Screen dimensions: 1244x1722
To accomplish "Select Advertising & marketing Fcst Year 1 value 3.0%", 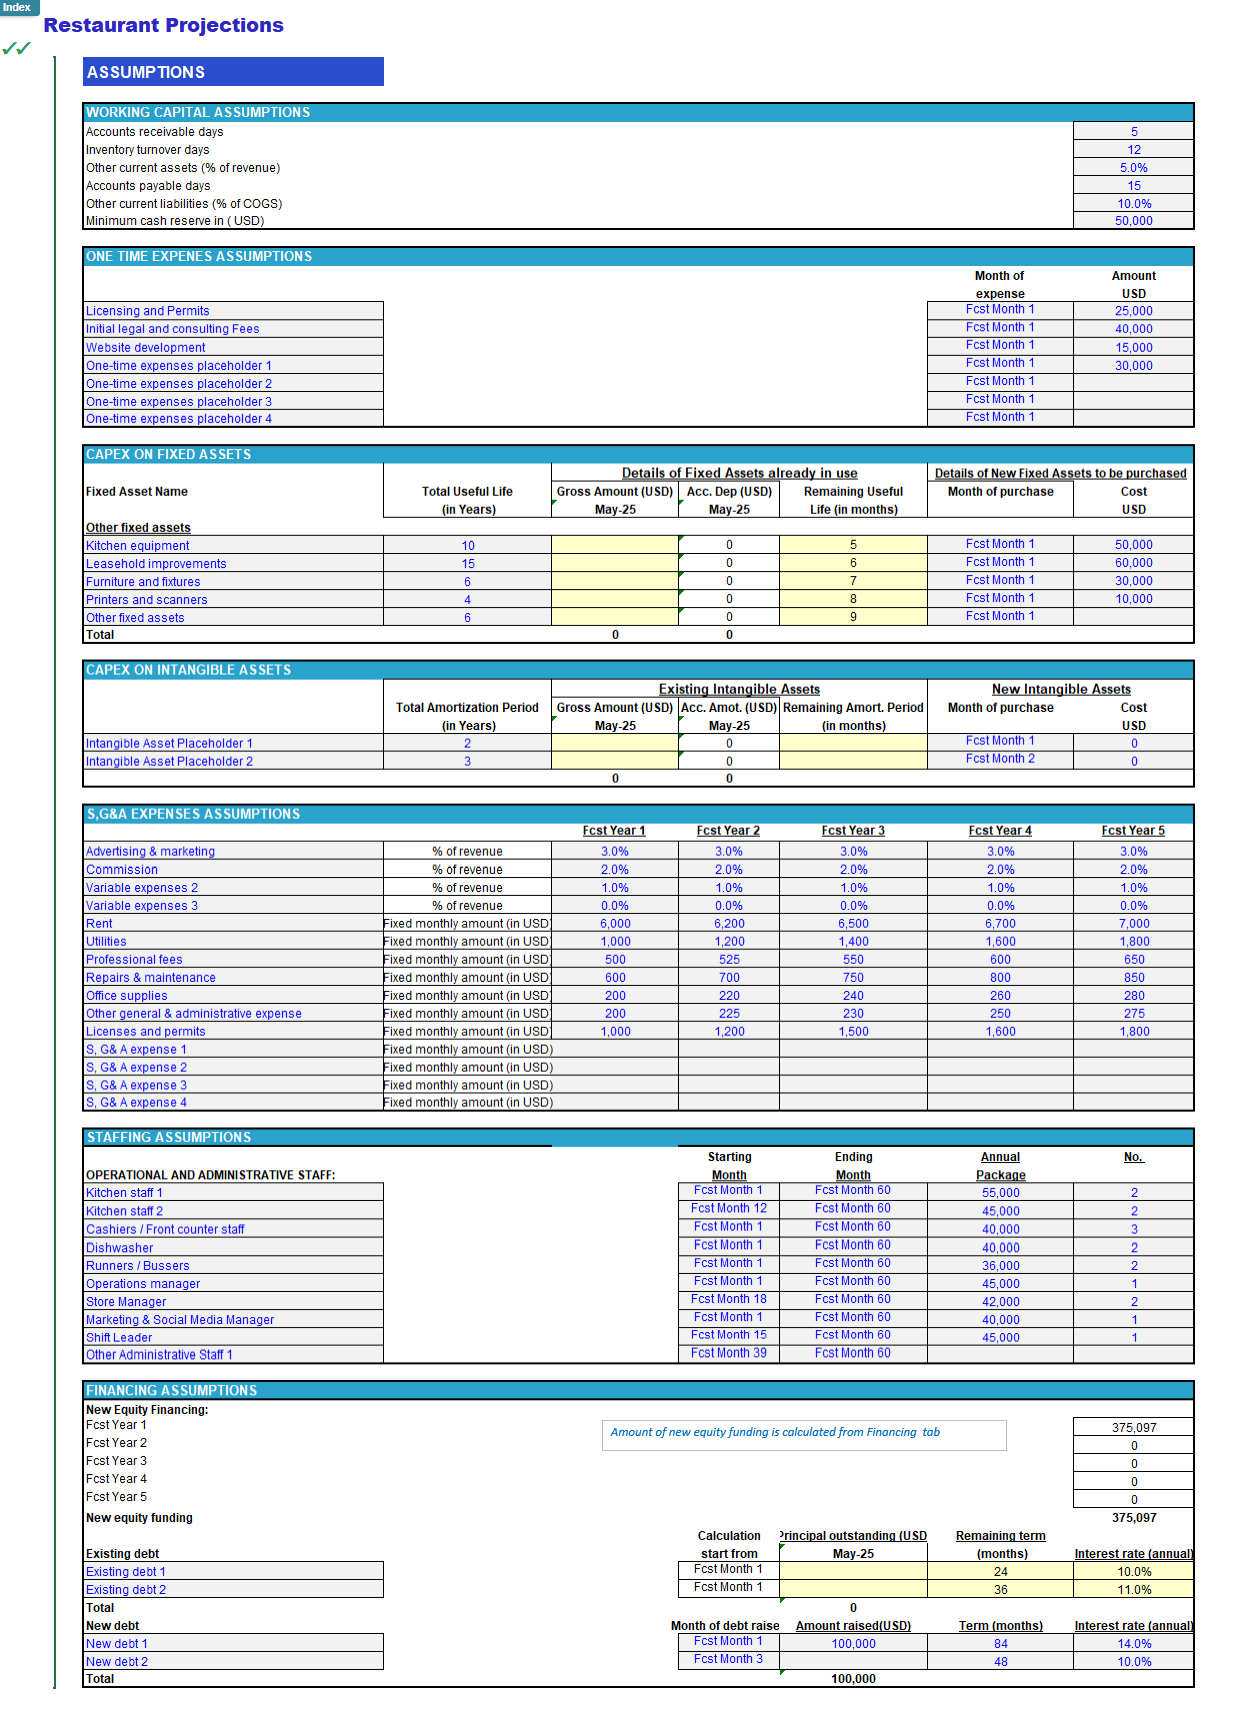I will point(615,852).
